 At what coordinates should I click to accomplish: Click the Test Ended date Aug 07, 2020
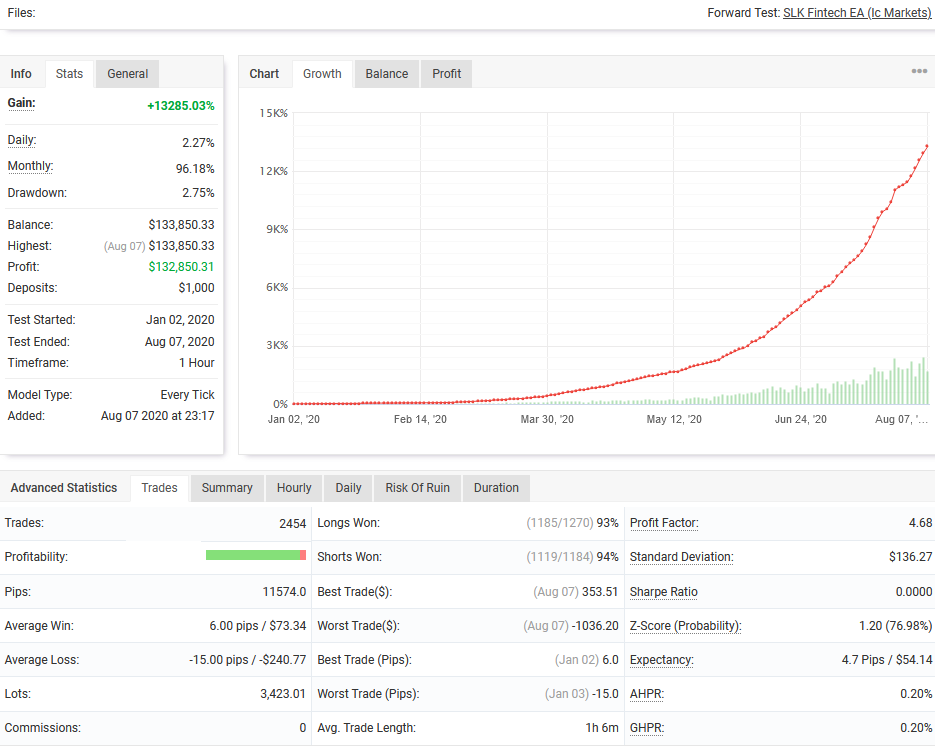point(179,342)
